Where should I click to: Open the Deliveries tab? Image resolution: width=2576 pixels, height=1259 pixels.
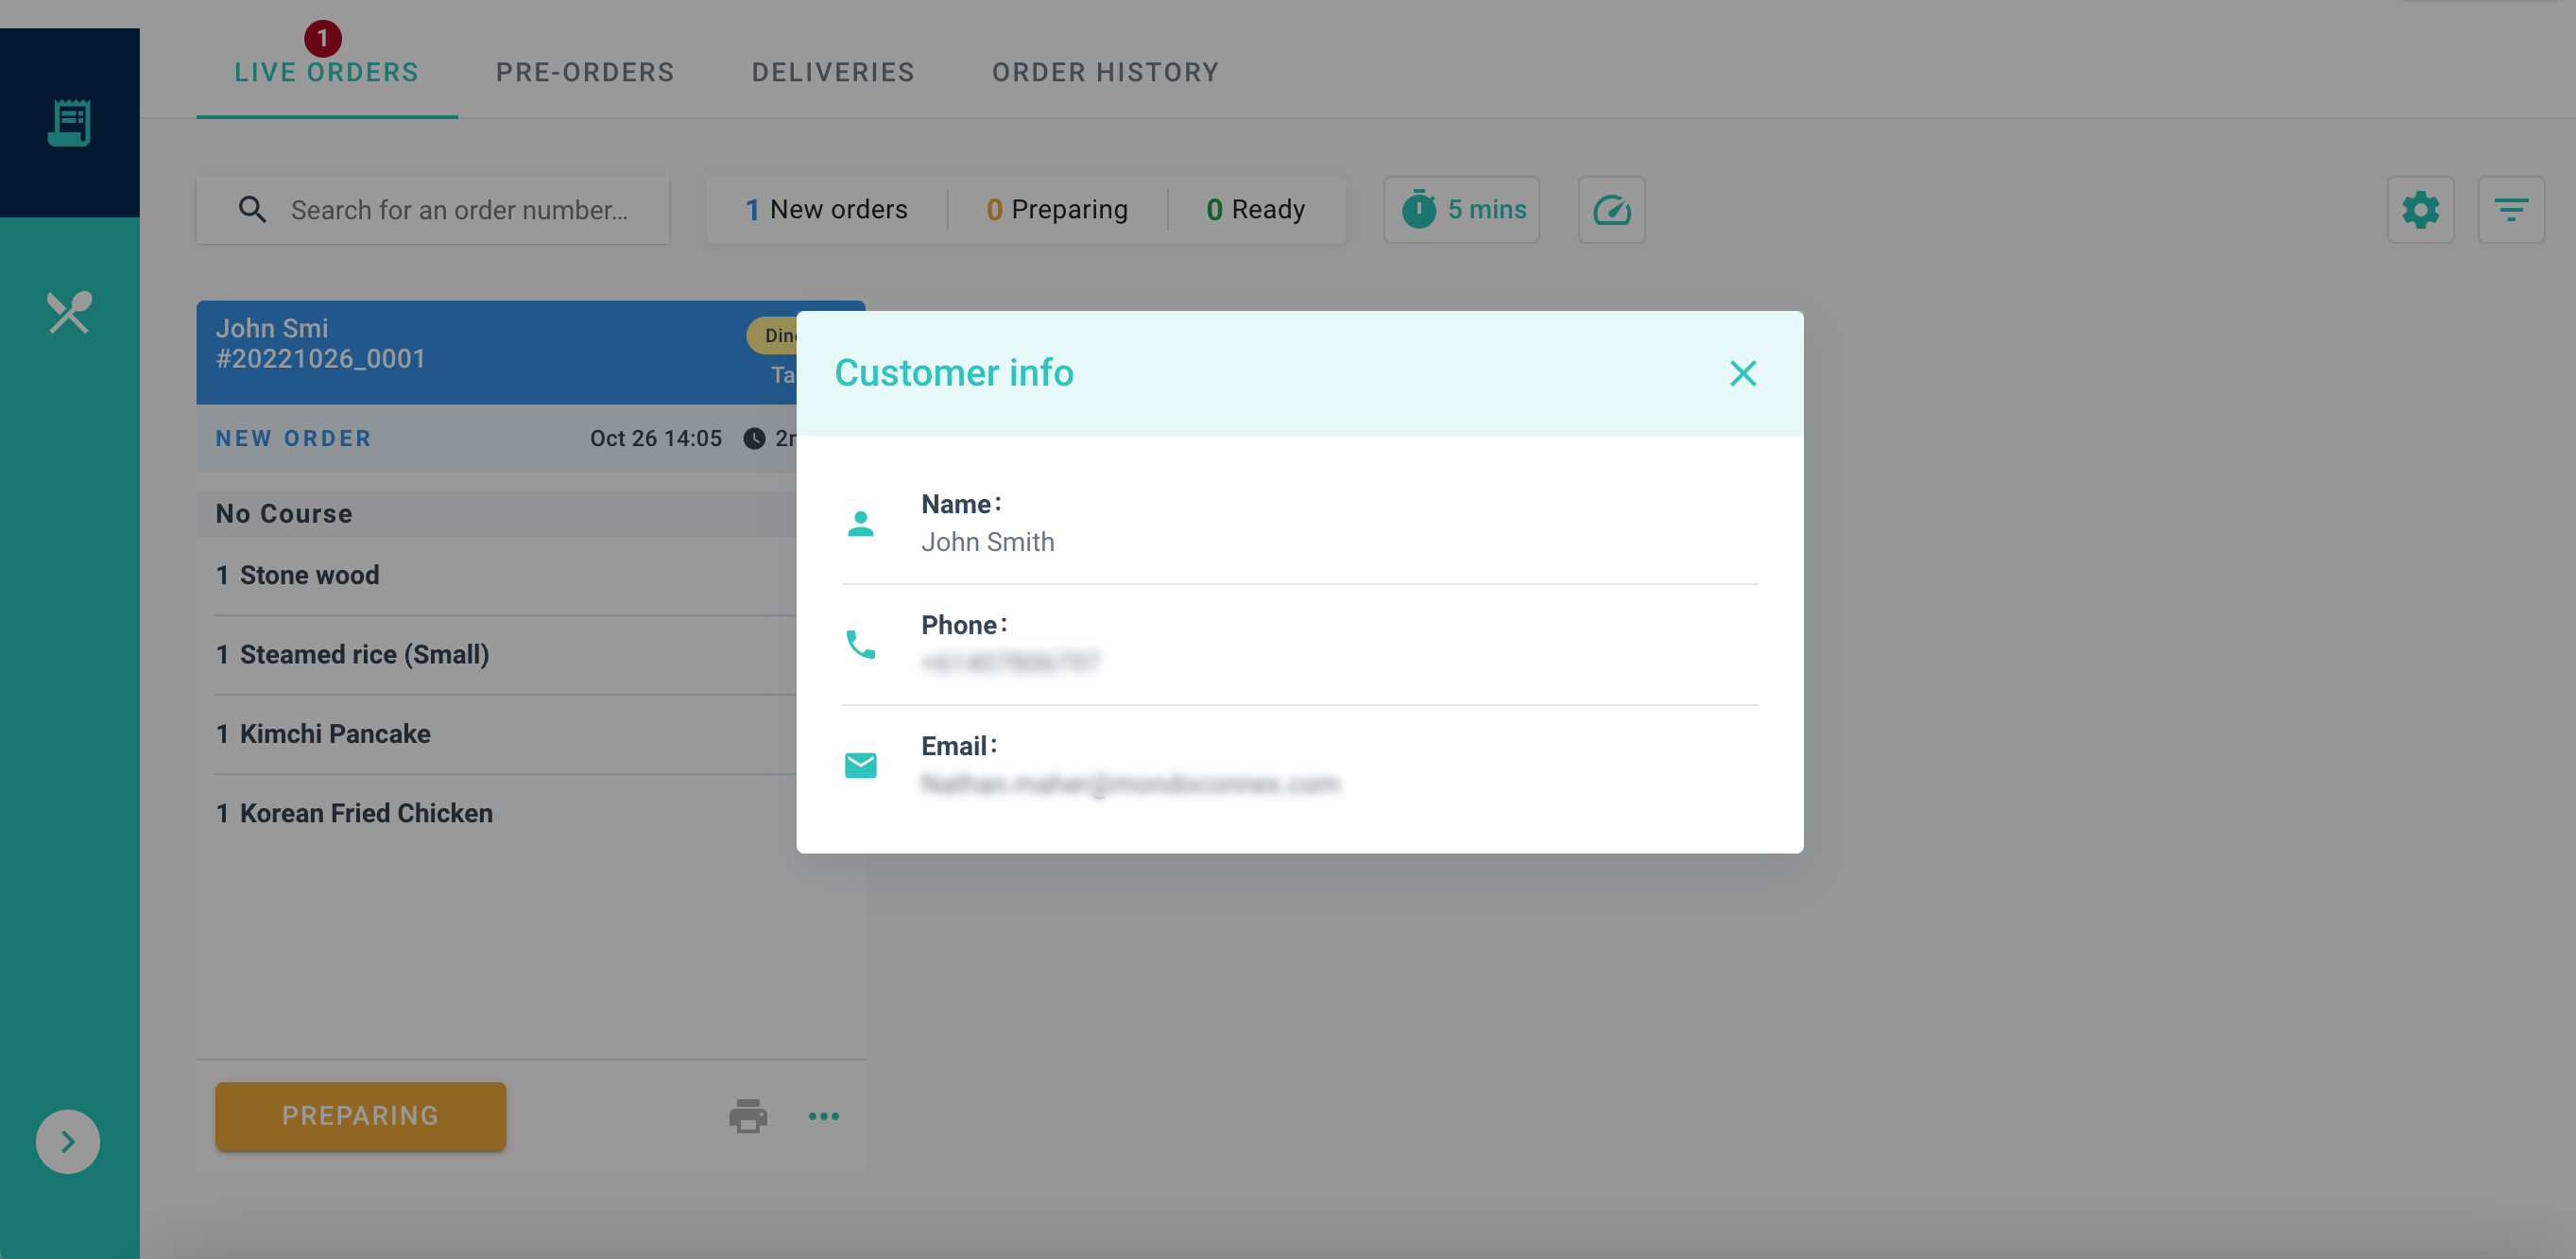click(x=833, y=72)
